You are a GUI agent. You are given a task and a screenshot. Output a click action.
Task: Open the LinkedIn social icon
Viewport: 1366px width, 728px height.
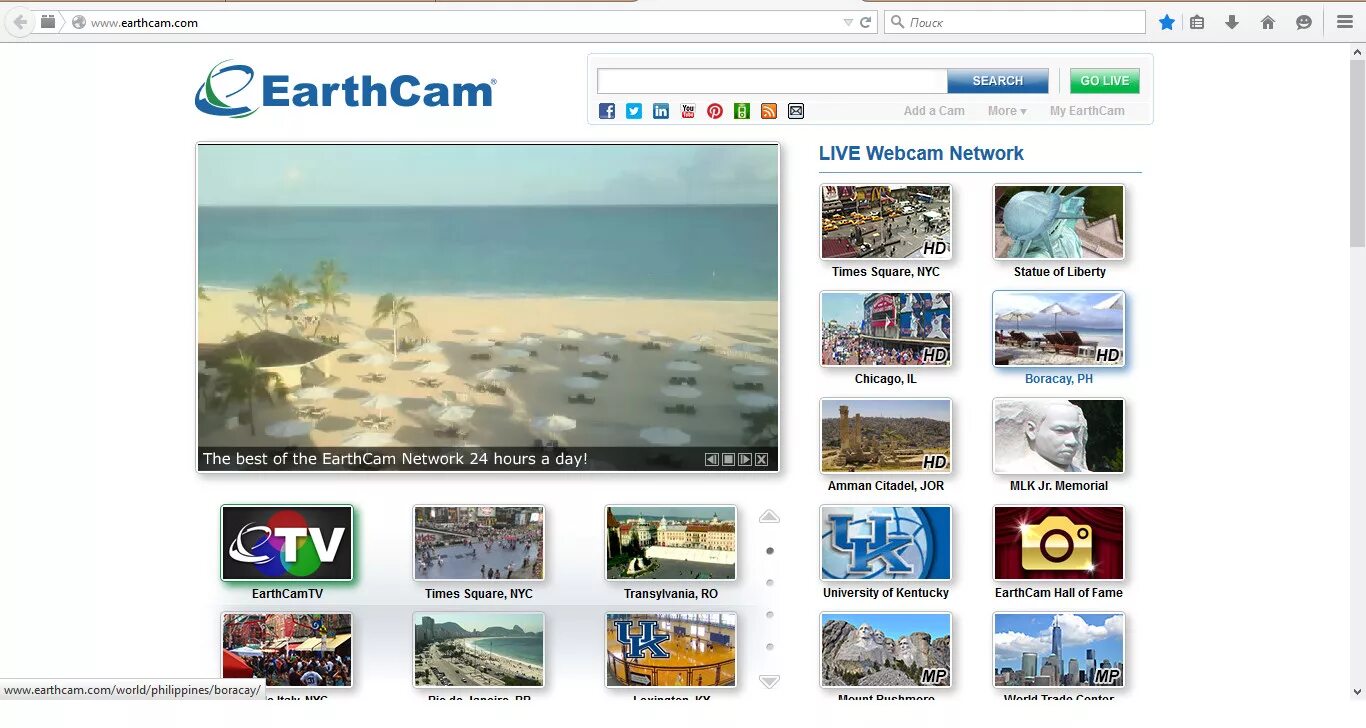(661, 111)
